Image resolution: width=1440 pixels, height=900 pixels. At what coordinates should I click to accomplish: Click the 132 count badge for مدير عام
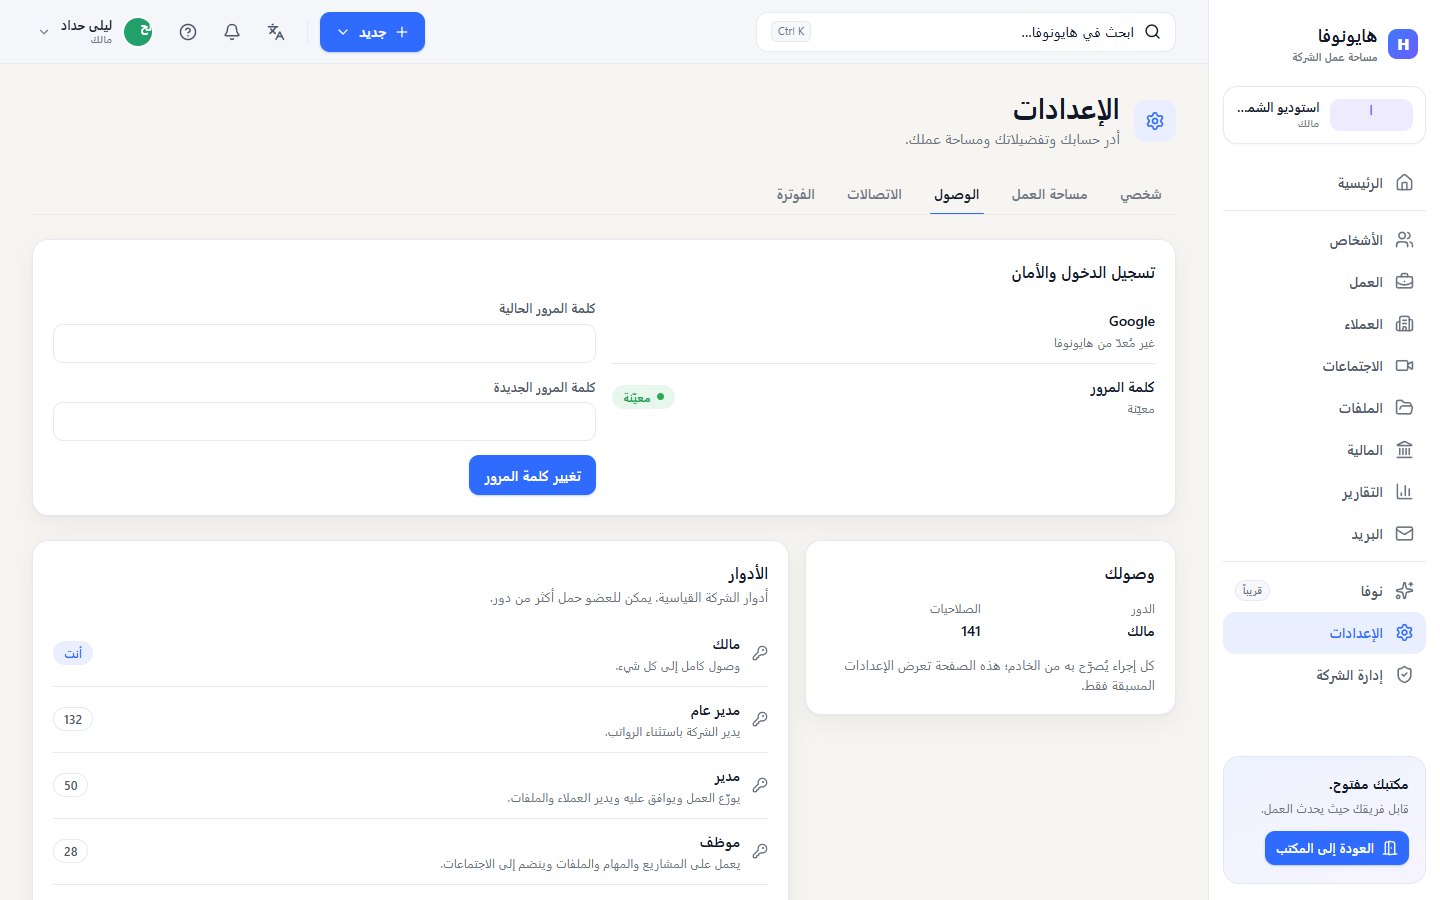[x=73, y=720]
